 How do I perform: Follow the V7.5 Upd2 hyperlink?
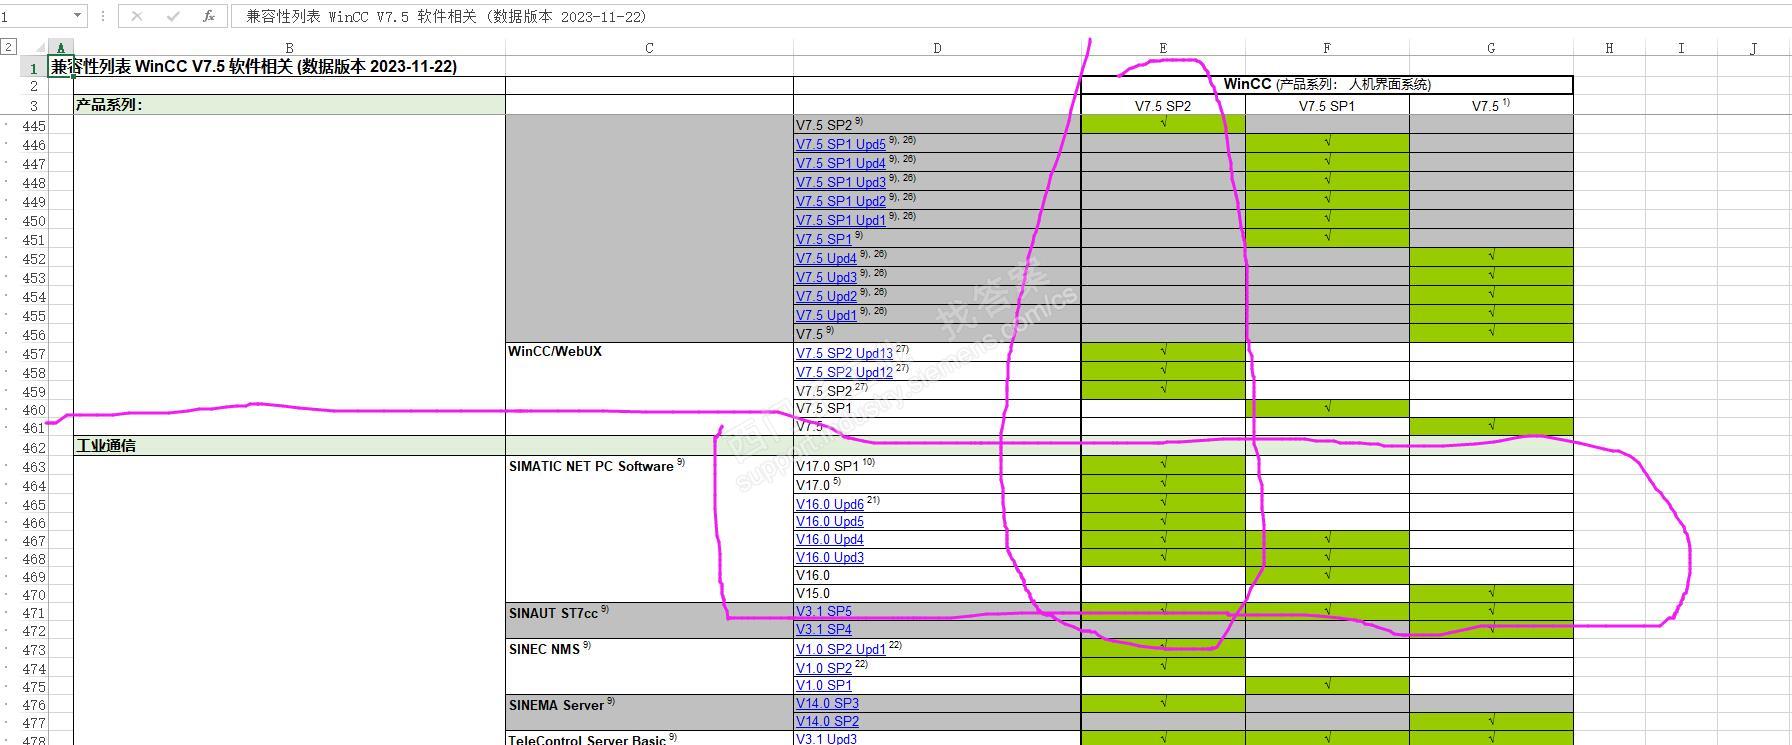(826, 296)
